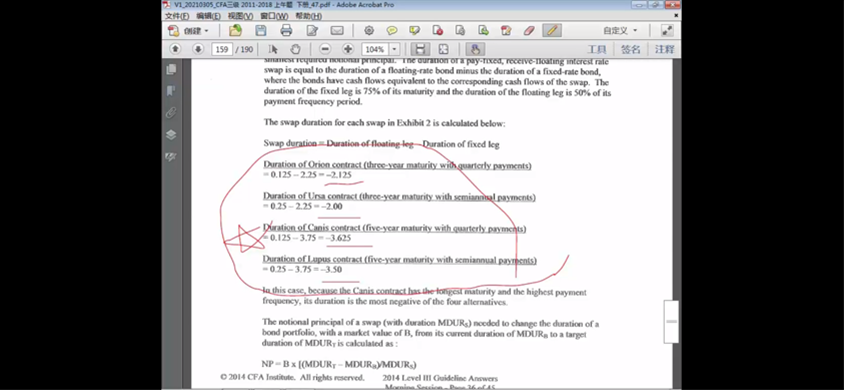The height and width of the screenshot is (390, 844).
Task: Toggle the pencil drawing tool
Action: pos(552,31)
